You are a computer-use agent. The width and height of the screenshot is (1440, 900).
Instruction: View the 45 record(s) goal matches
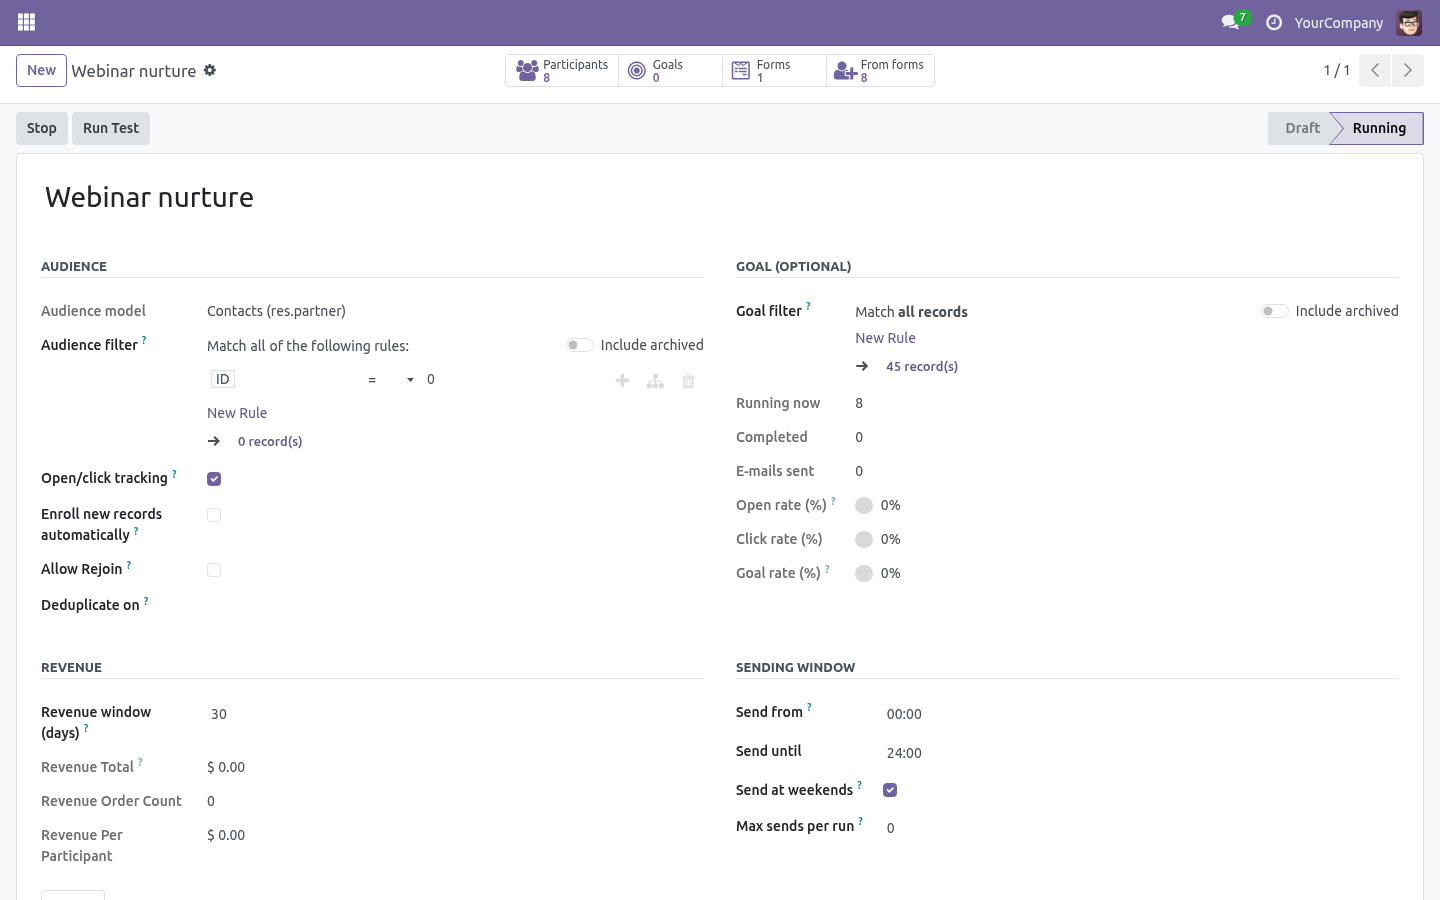(x=922, y=367)
